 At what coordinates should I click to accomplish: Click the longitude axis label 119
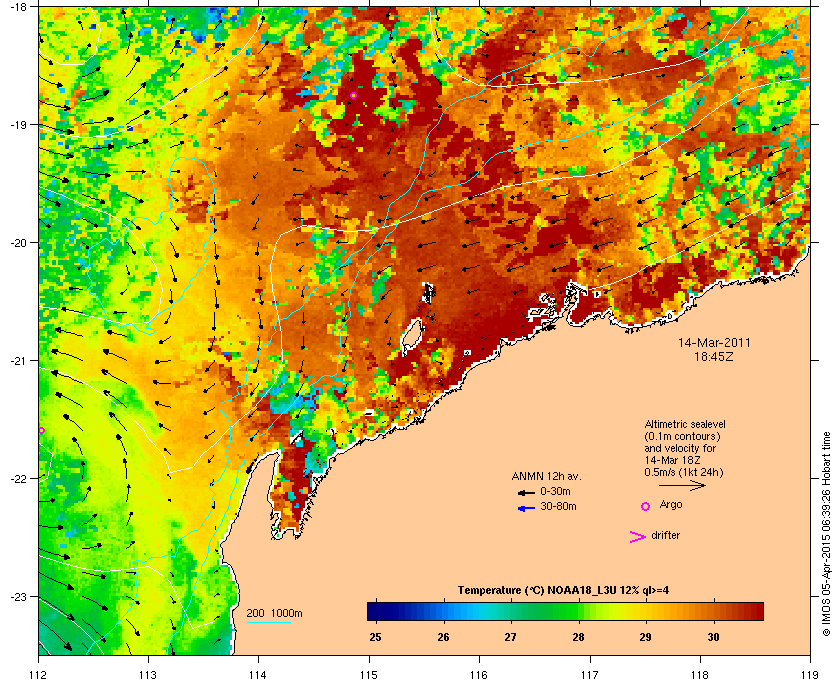[x=811, y=674]
